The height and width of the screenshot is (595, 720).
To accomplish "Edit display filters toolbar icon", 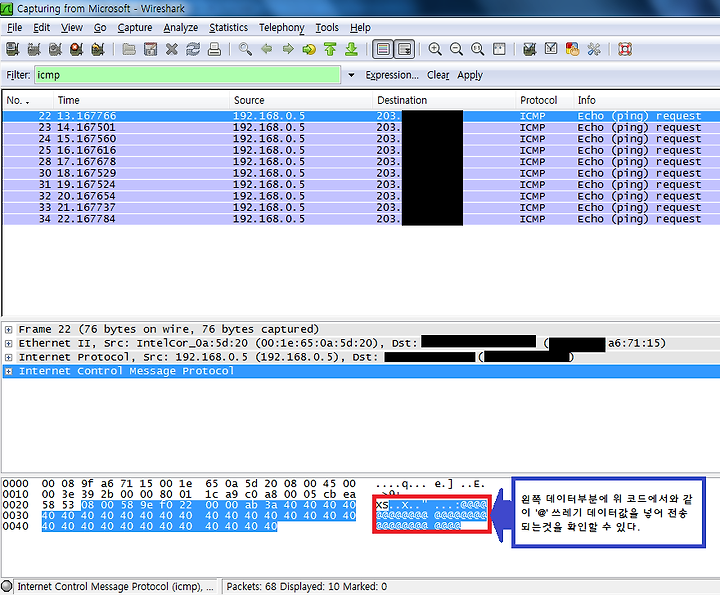I will [x=551, y=49].
